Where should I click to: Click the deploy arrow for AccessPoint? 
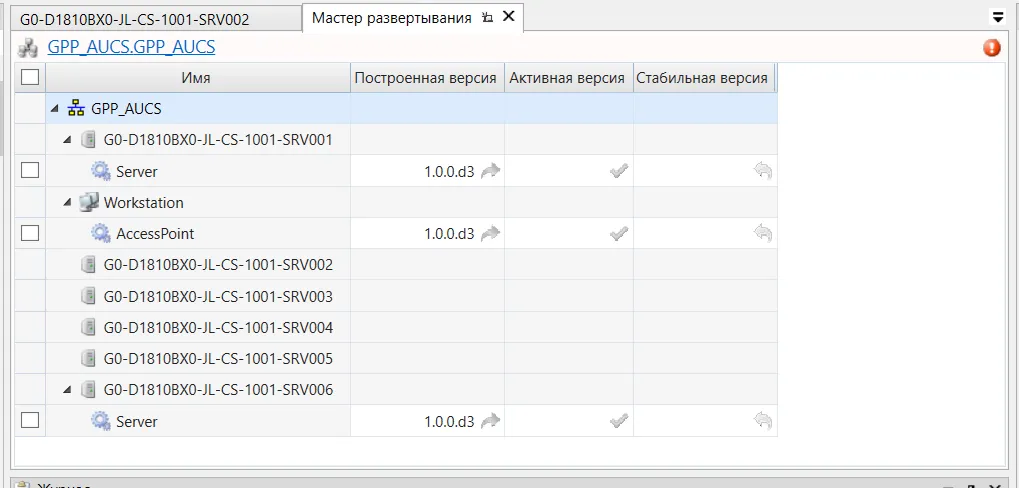pos(491,233)
